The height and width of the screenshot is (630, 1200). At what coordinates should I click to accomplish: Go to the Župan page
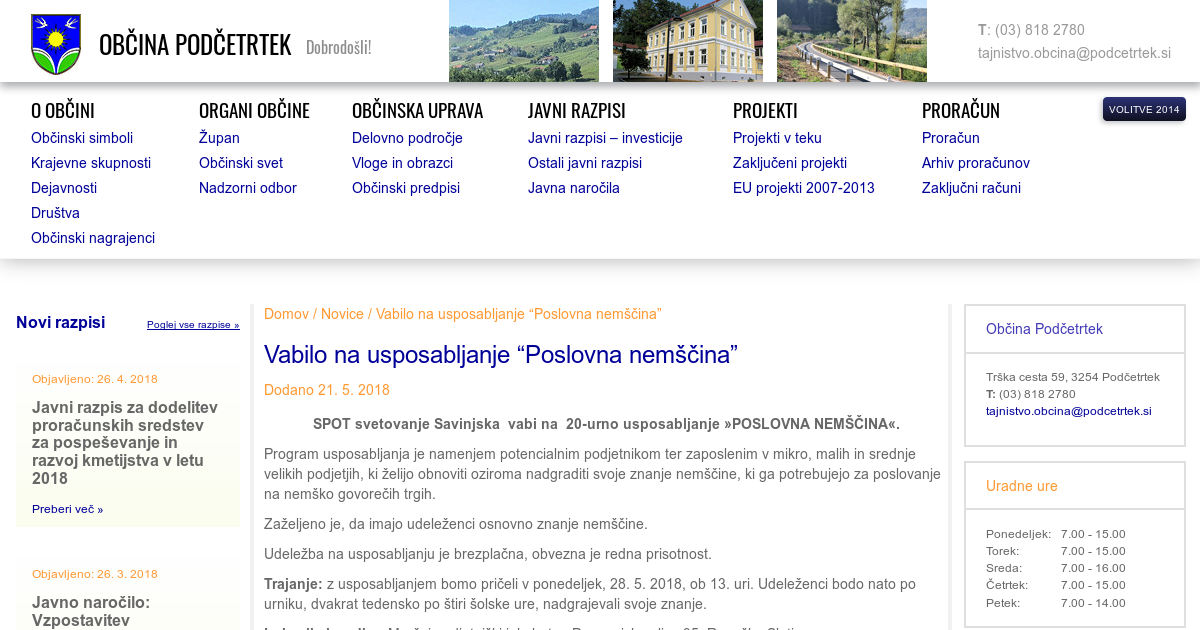tap(219, 138)
